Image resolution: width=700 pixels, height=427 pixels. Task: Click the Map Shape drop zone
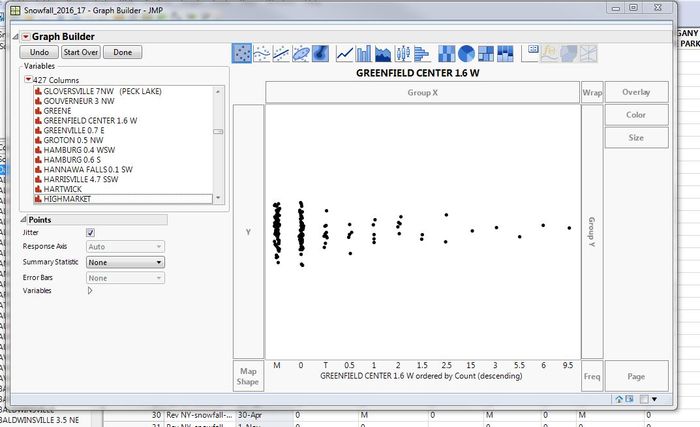pyautogui.click(x=248, y=376)
